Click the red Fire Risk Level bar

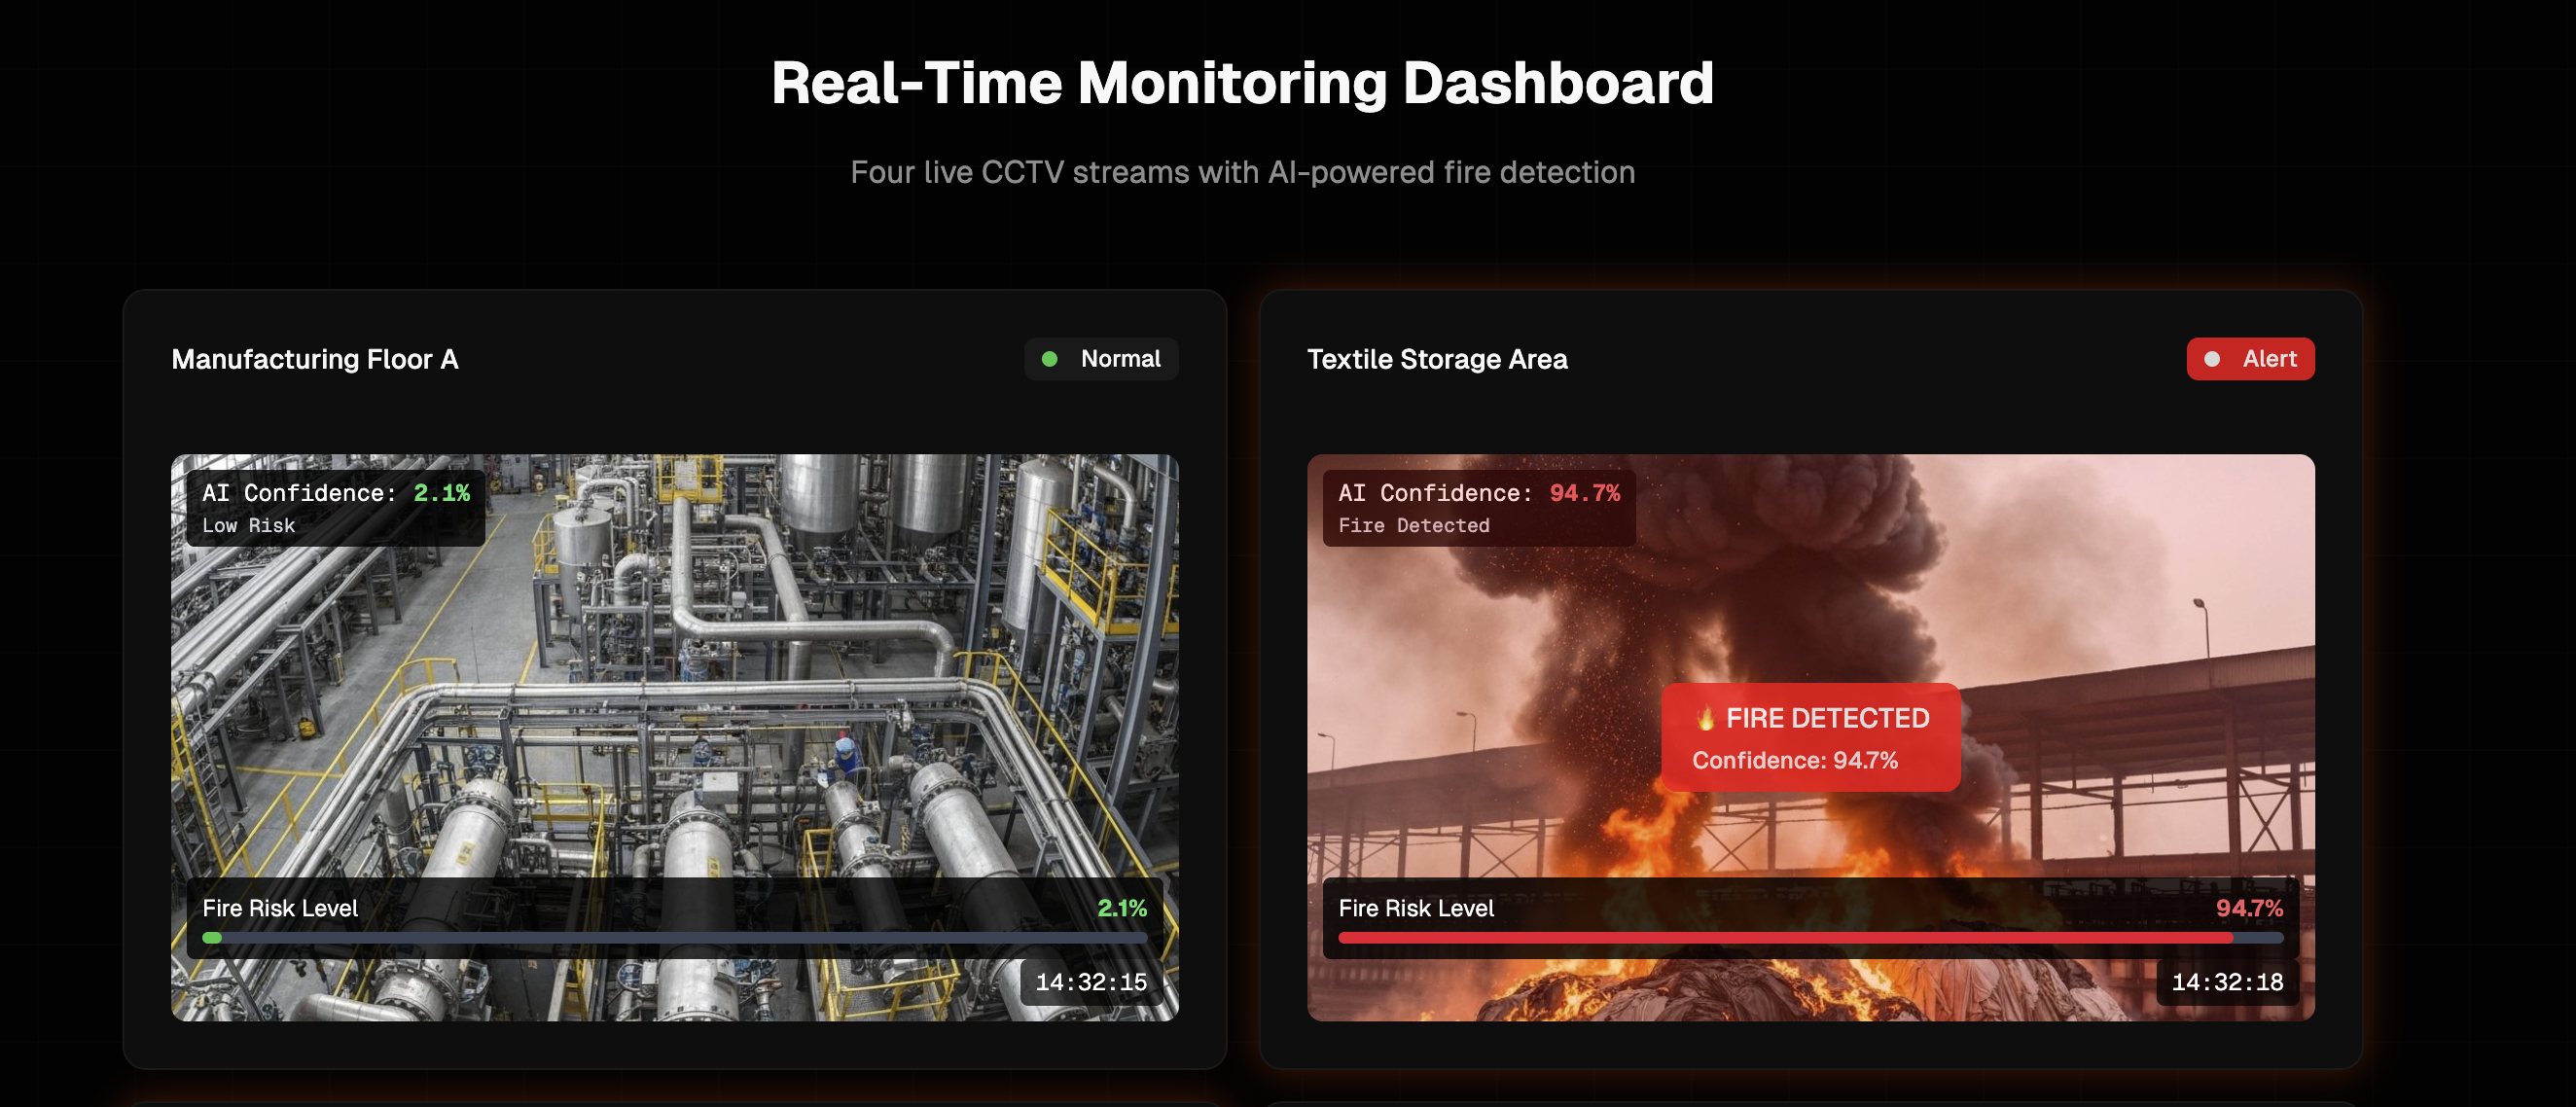point(1785,938)
